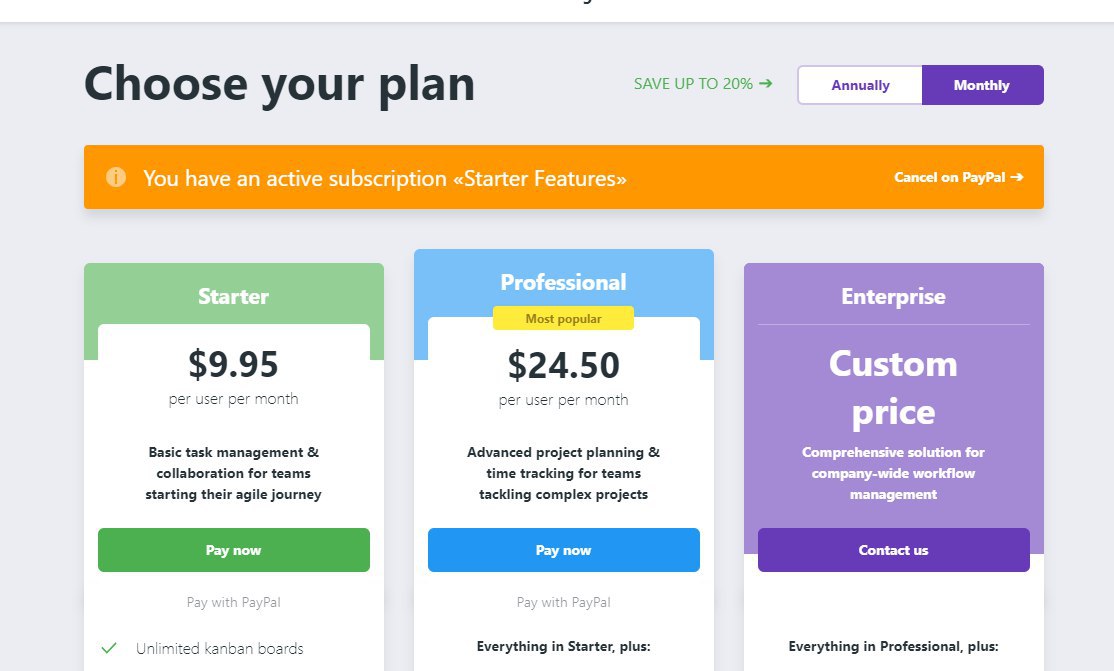Click the green arrow after SAVE UP TO 20%
Viewport: 1114px width, 671px height.
pos(765,83)
